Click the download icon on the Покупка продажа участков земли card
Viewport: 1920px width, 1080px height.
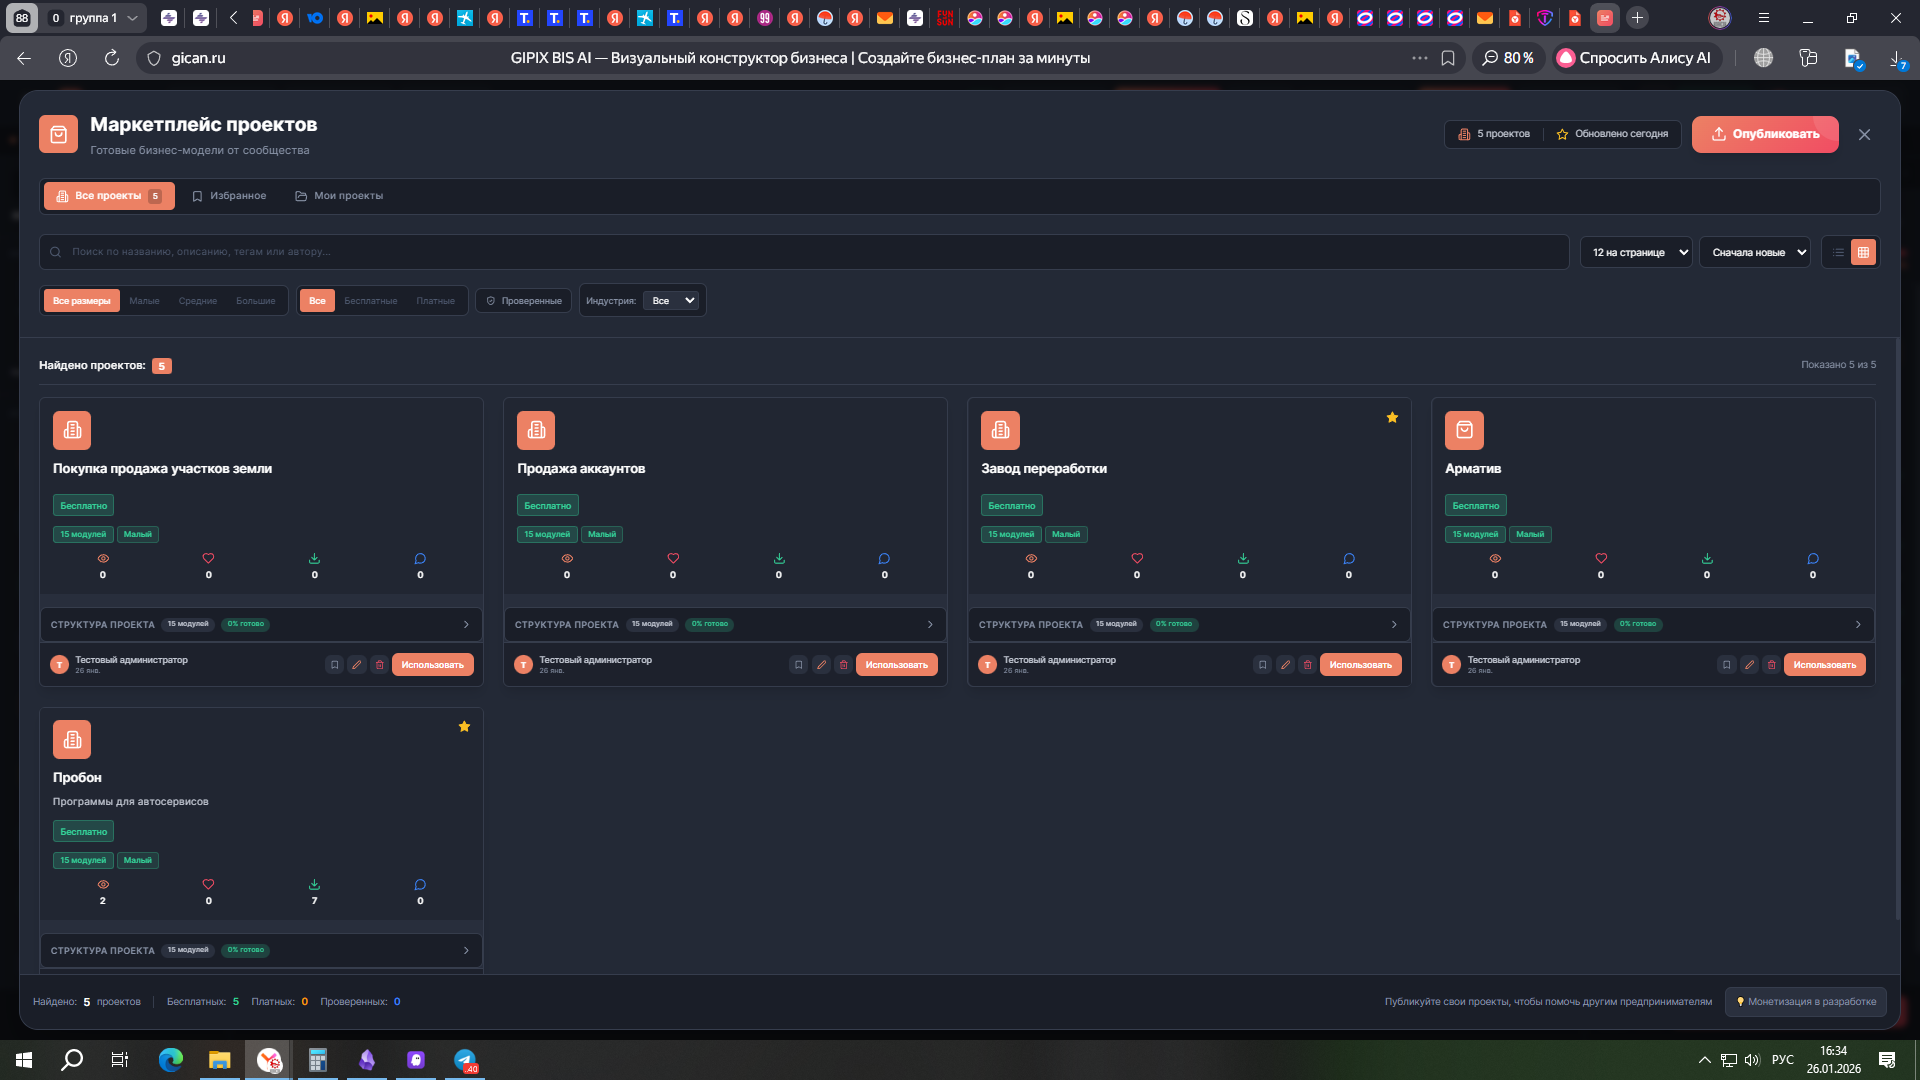pos(314,559)
